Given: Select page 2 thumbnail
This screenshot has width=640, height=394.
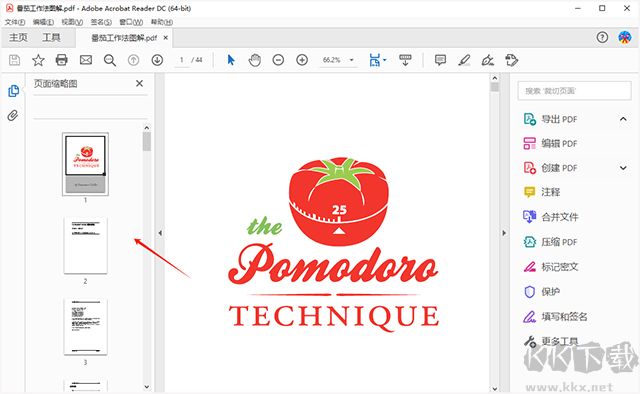Looking at the screenshot, I should (x=85, y=245).
